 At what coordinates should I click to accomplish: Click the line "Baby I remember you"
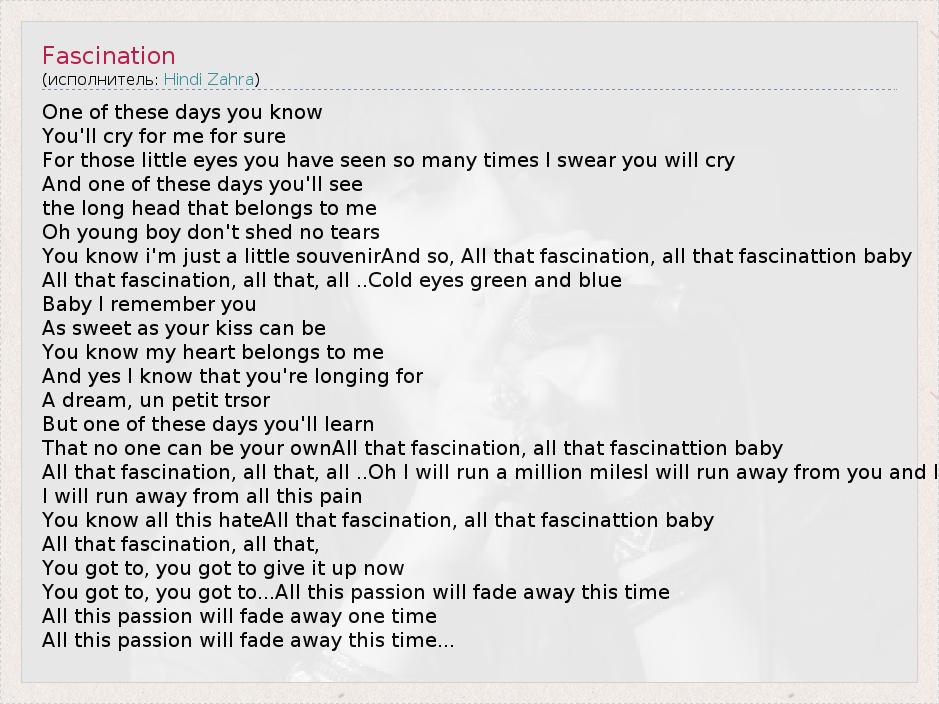[149, 304]
